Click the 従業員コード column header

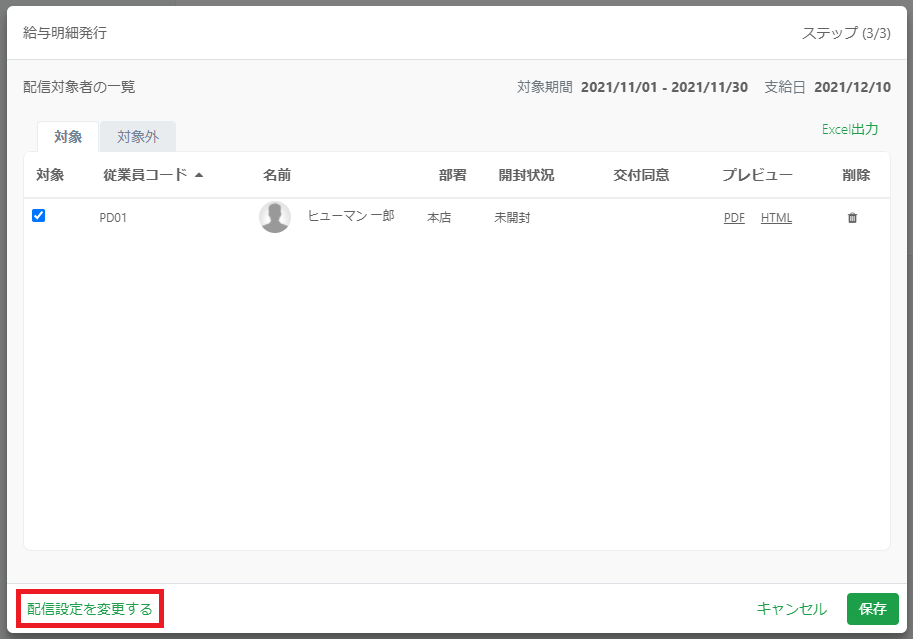coord(146,175)
